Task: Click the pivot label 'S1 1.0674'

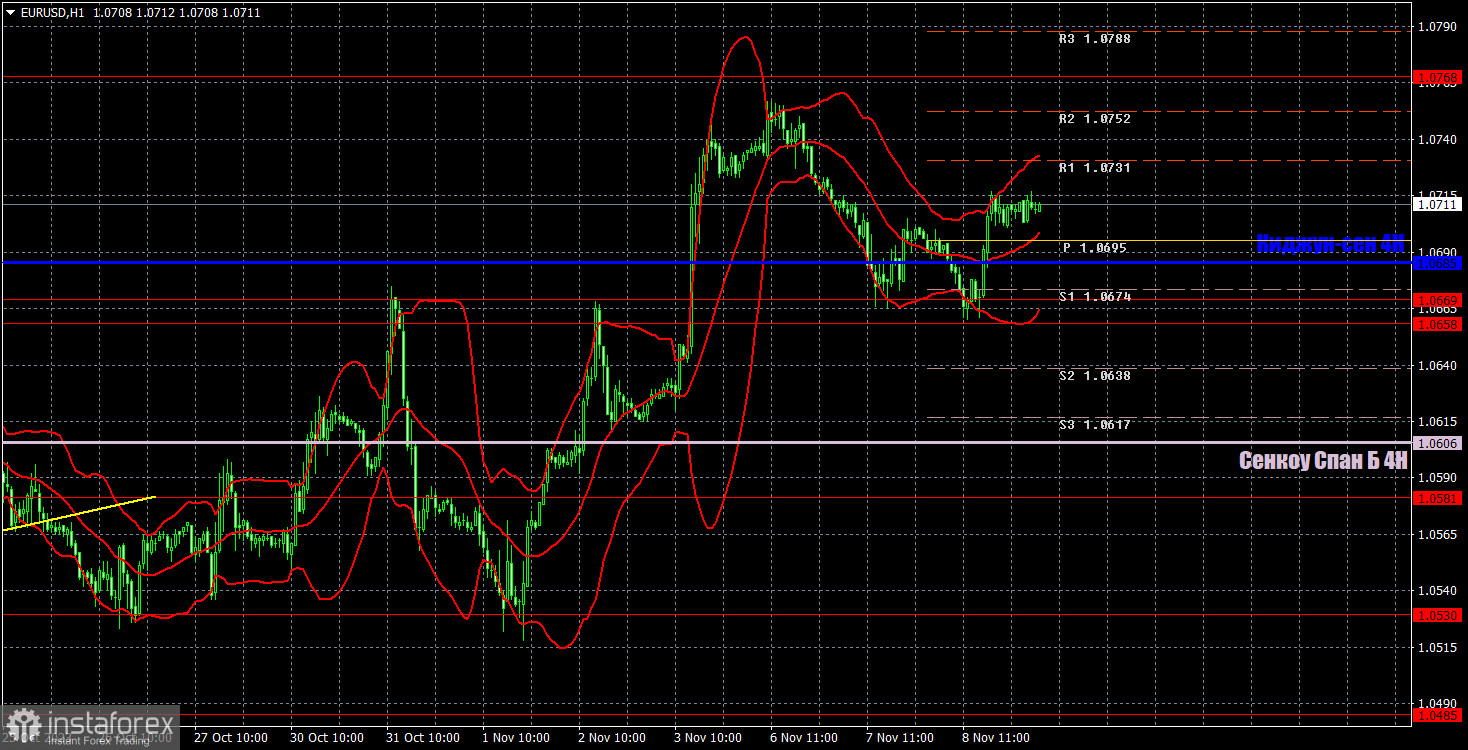Action: click(x=1095, y=297)
